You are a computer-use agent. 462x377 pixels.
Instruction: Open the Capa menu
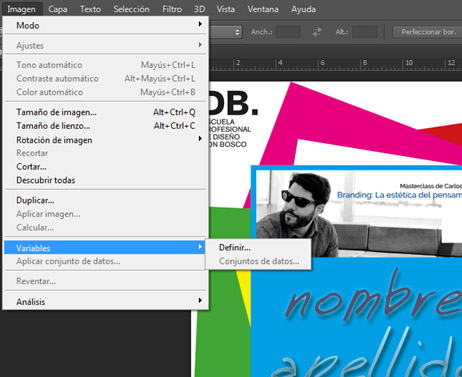(x=58, y=9)
